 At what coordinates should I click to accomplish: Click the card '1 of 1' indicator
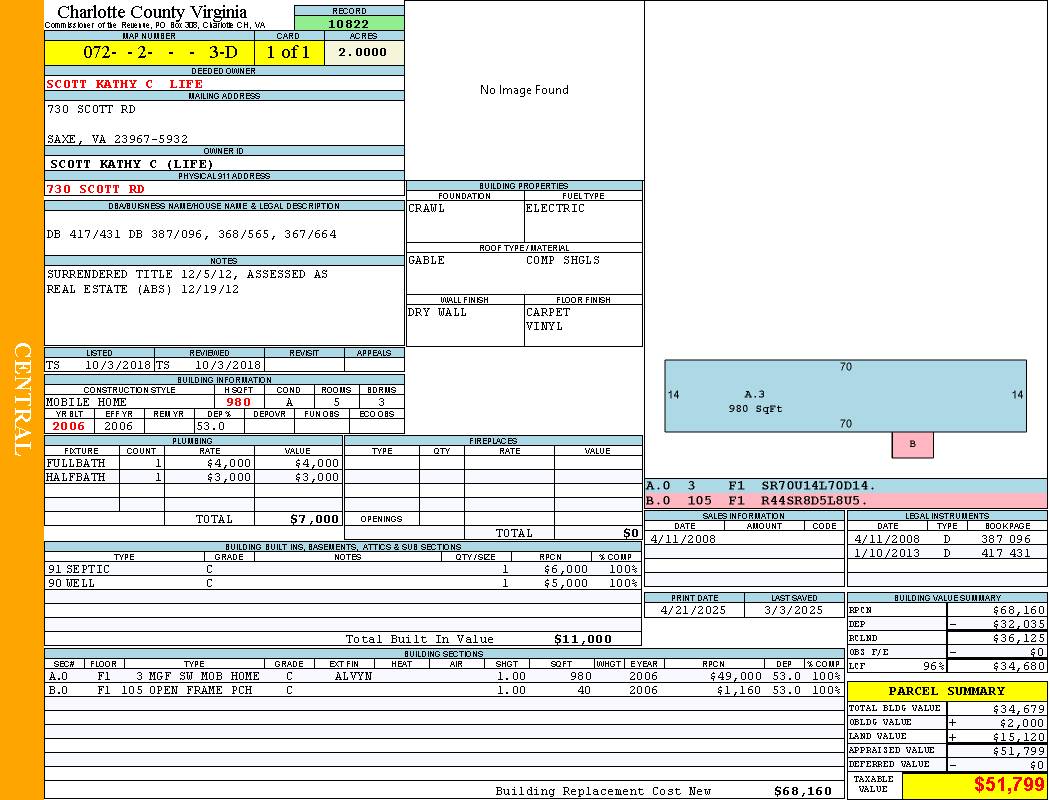289,53
